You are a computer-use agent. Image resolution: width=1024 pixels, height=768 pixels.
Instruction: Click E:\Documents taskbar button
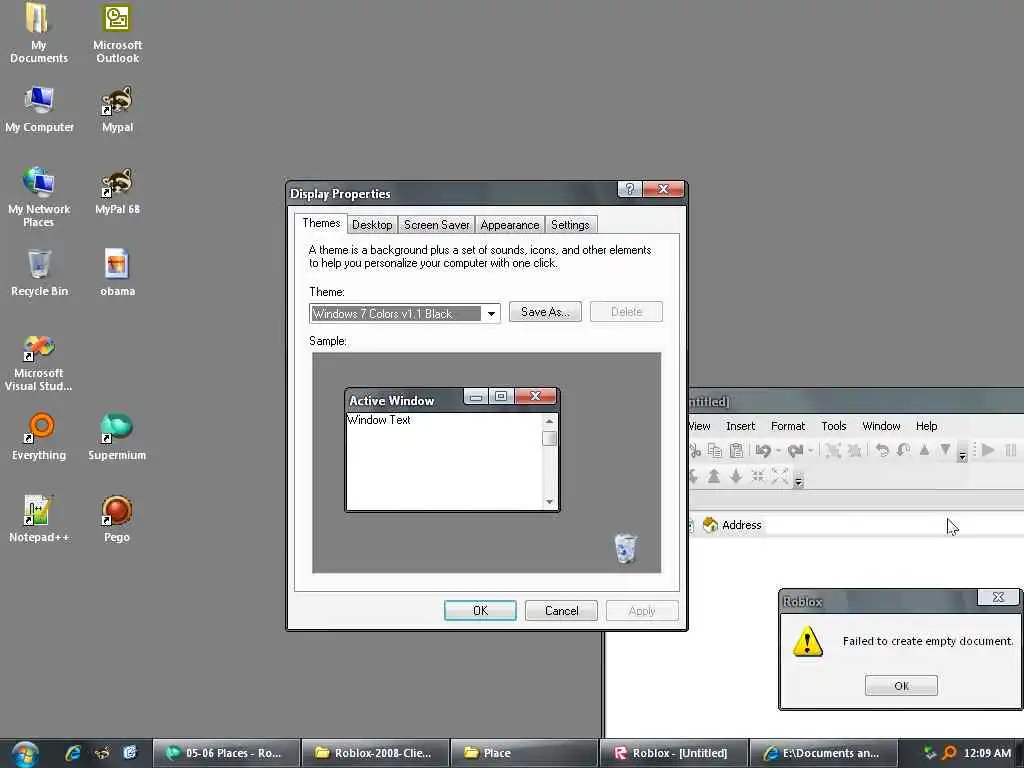[x=822, y=753]
